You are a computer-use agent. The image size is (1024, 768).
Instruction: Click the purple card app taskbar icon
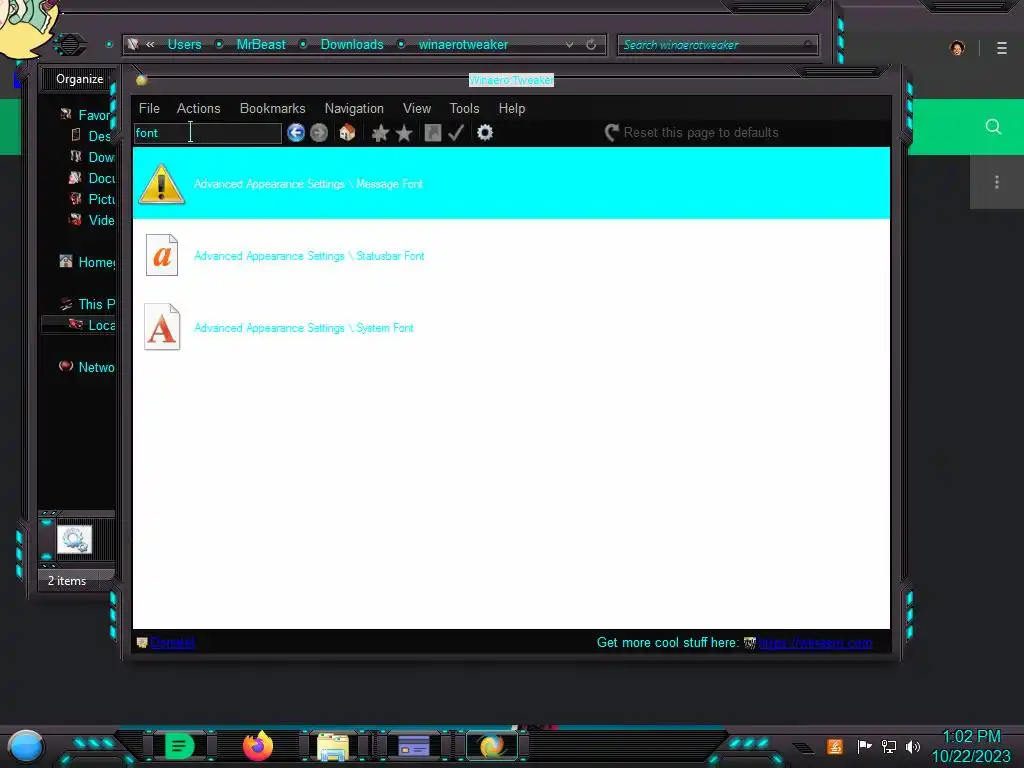(x=413, y=746)
